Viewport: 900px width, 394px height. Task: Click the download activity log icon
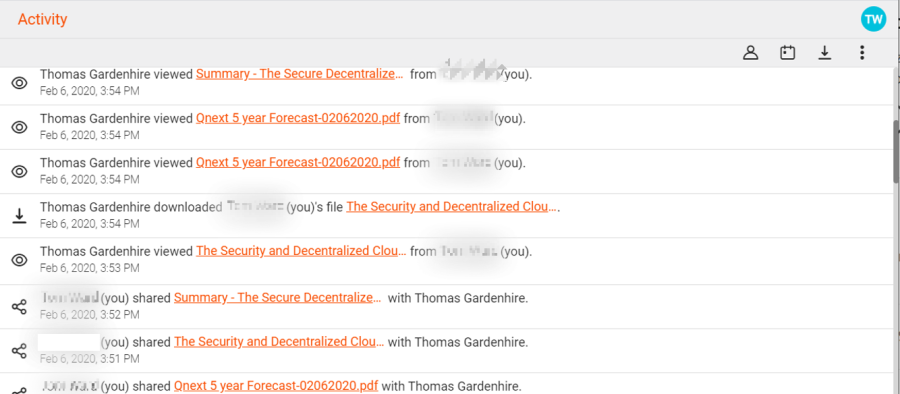click(x=825, y=53)
